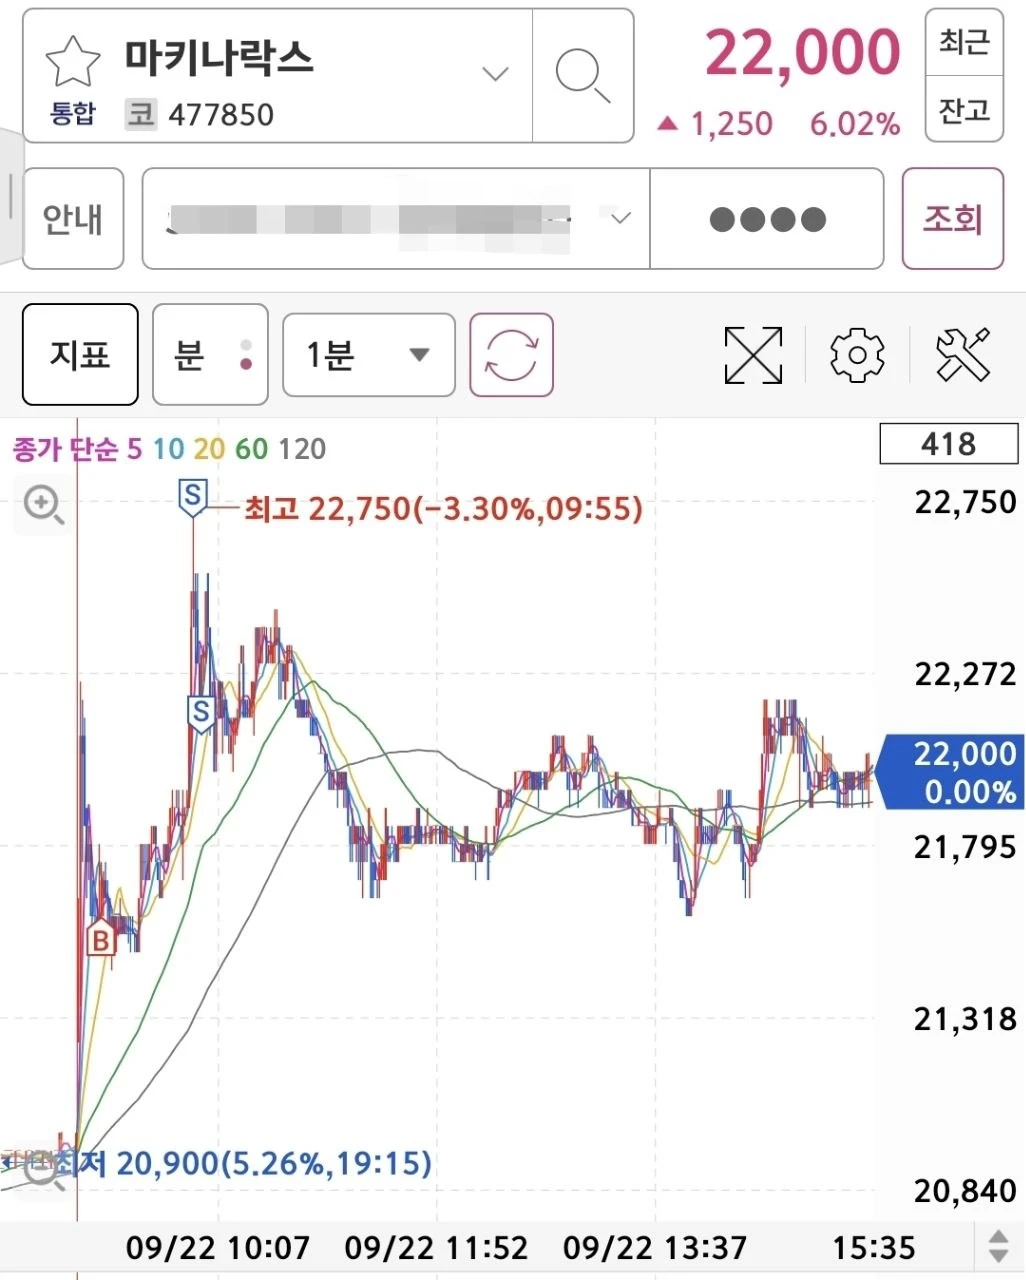Select the 잔고 tab
1026x1280 pixels.
(x=964, y=109)
